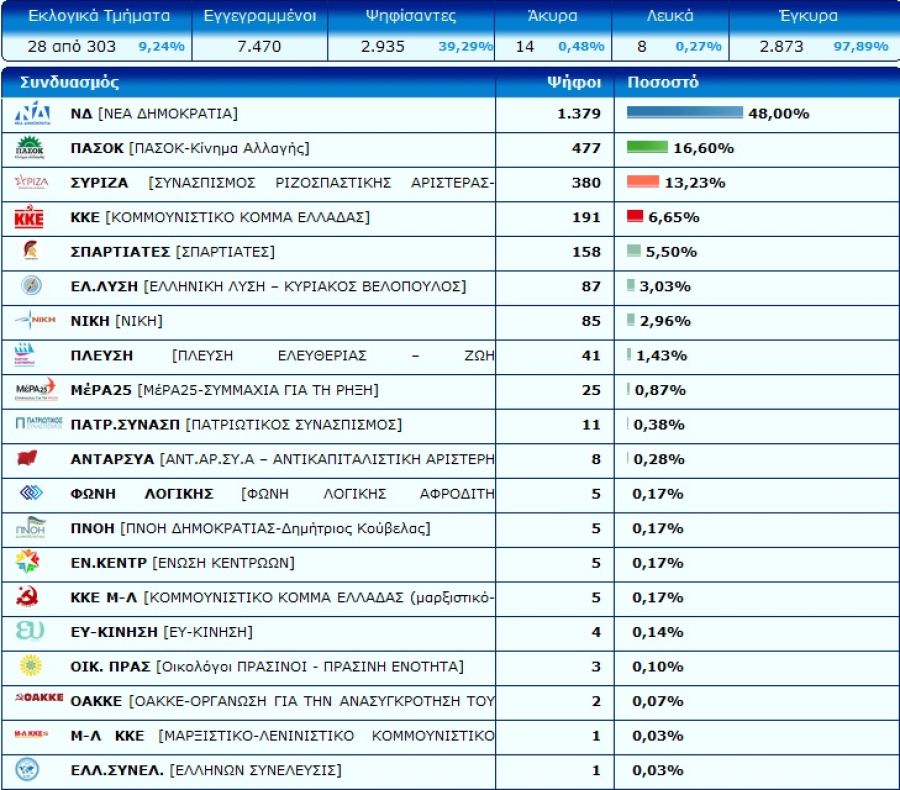900x790 pixels.
Task: Click the 2.935 voters value
Action: (x=383, y=47)
